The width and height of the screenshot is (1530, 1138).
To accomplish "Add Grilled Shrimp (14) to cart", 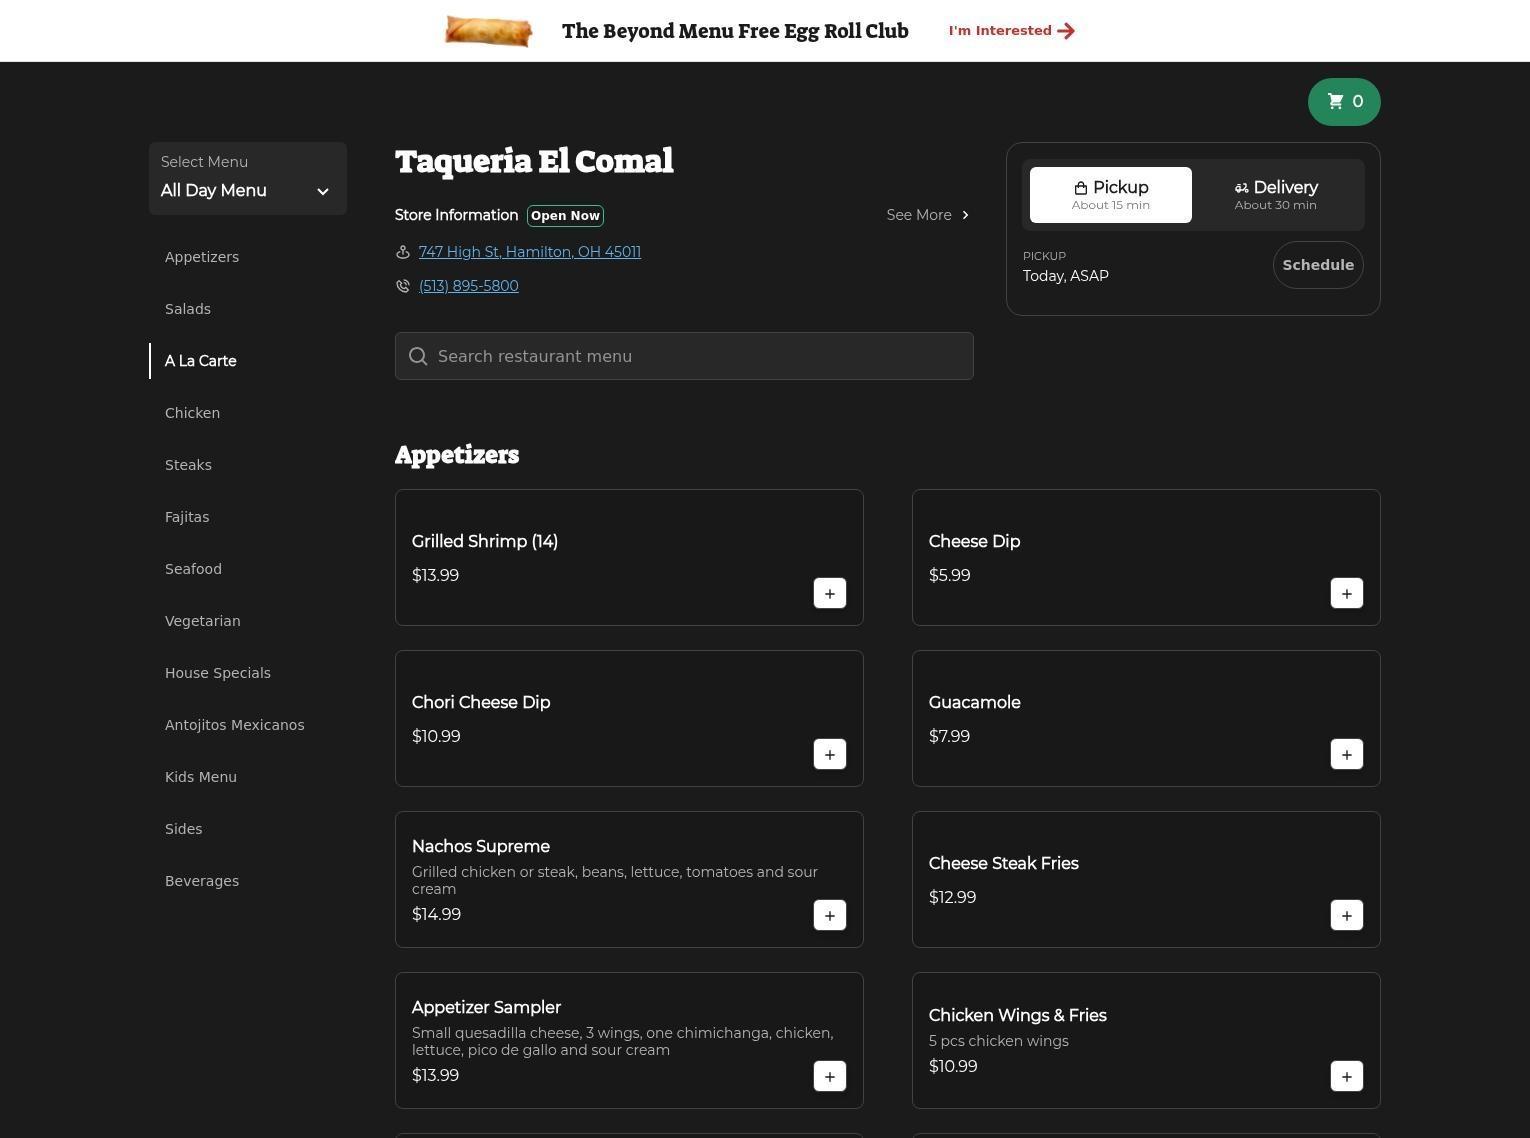I will 829,593.
